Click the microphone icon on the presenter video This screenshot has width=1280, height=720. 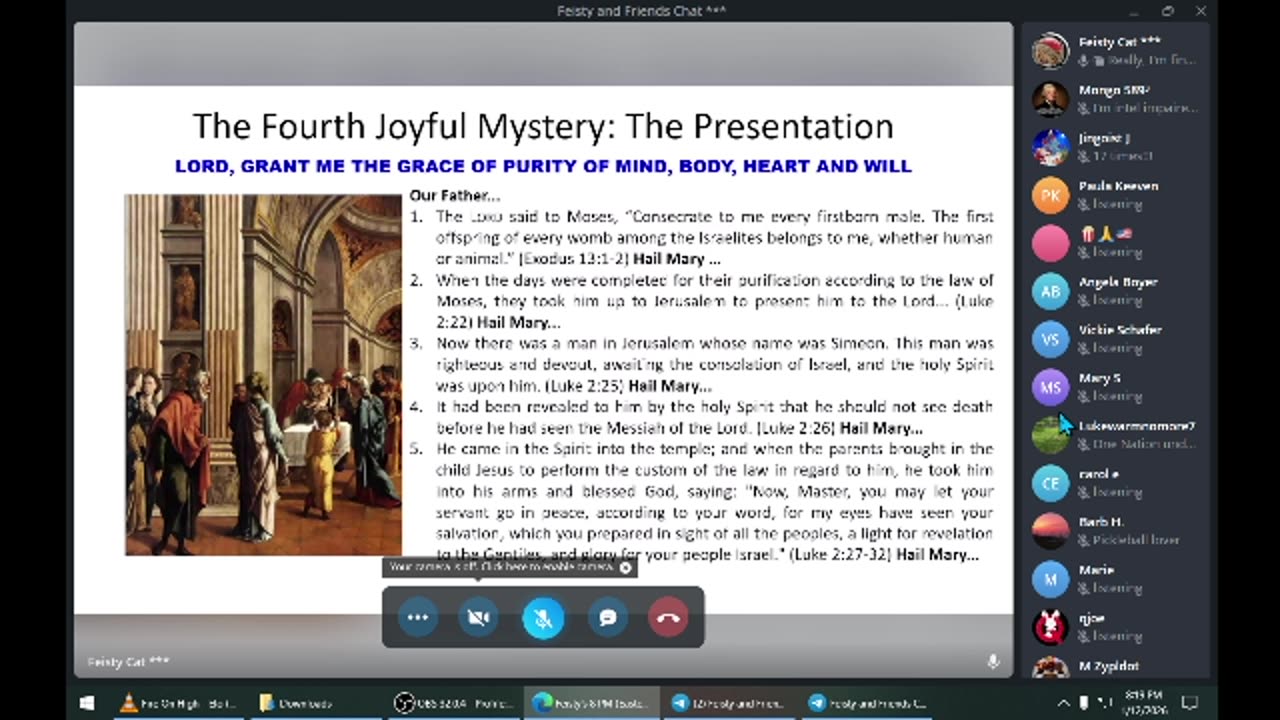tap(993, 662)
